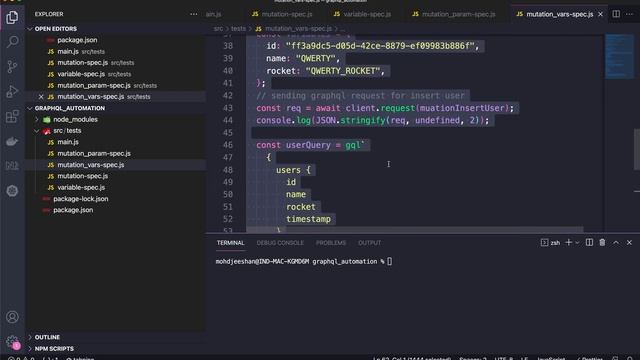Open the Explorer view in activity bar
The height and width of the screenshot is (360, 640).
click(12, 17)
